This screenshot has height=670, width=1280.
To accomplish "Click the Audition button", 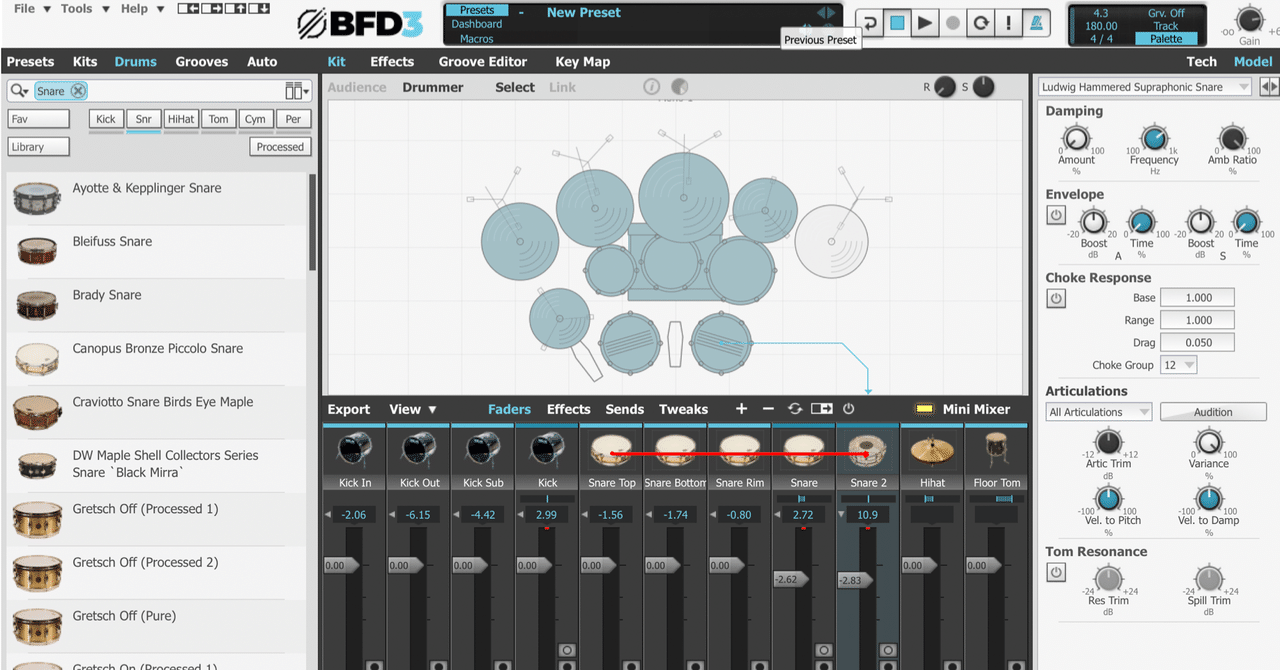I will (x=1213, y=412).
